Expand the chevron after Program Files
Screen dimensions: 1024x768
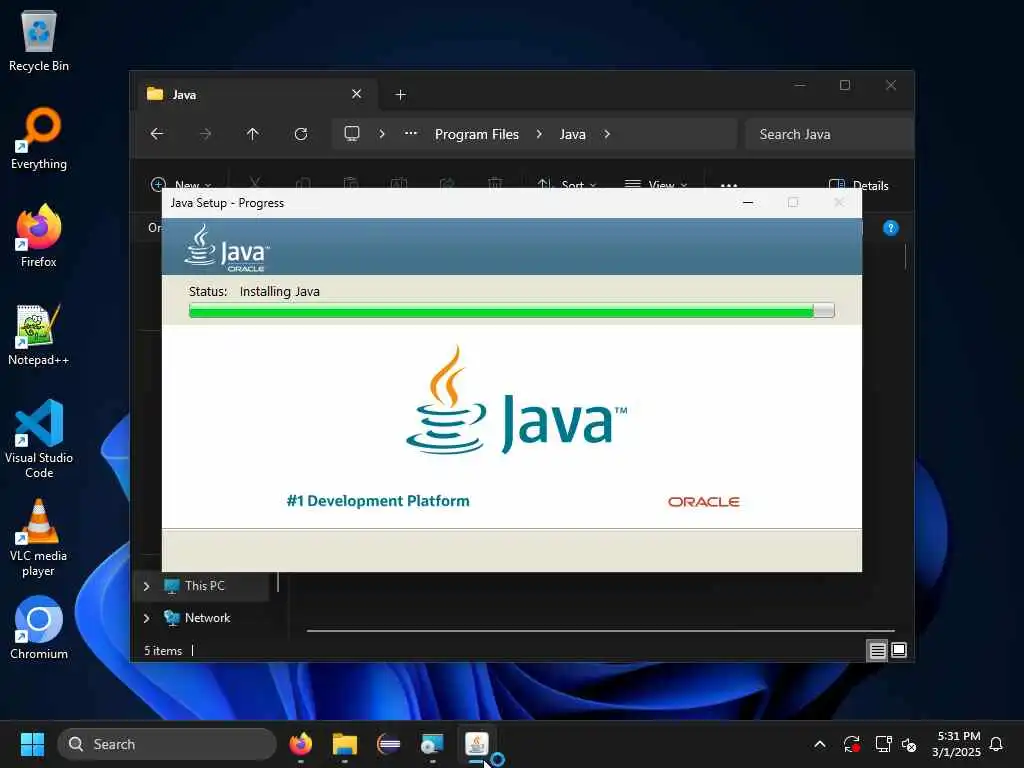click(x=539, y=134)
